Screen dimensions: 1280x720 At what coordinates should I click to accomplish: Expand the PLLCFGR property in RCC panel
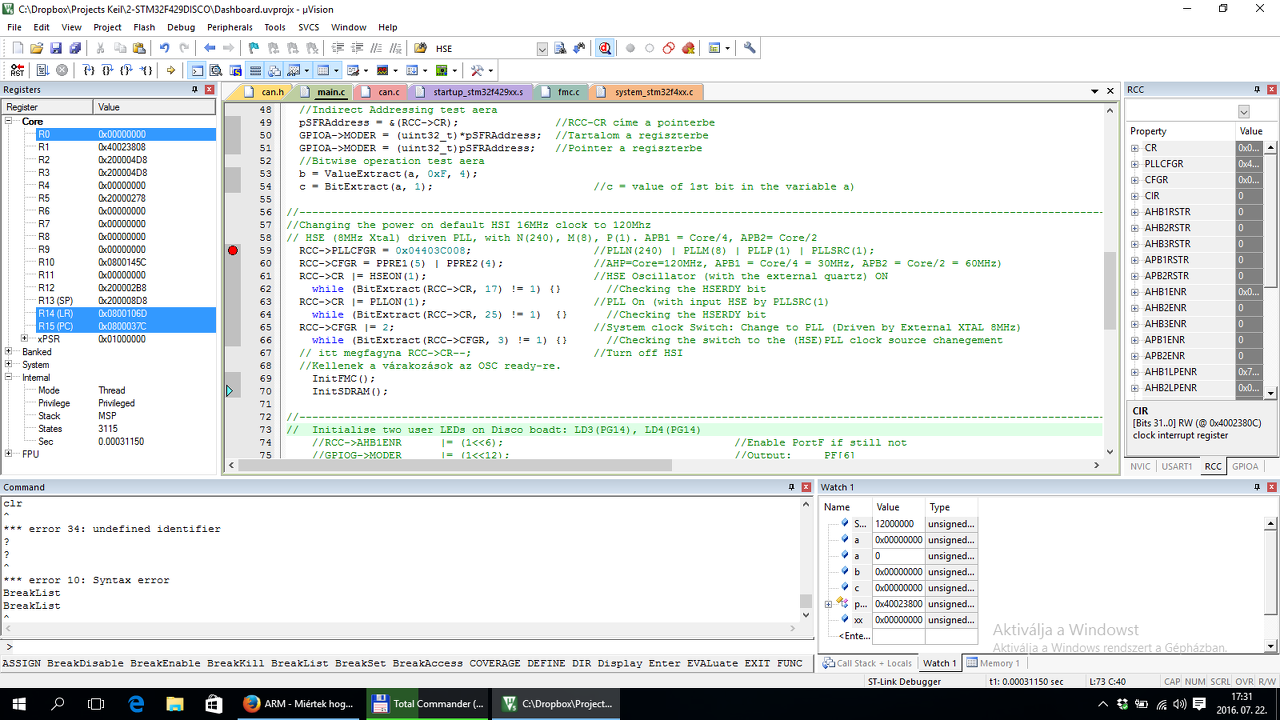1135,164
